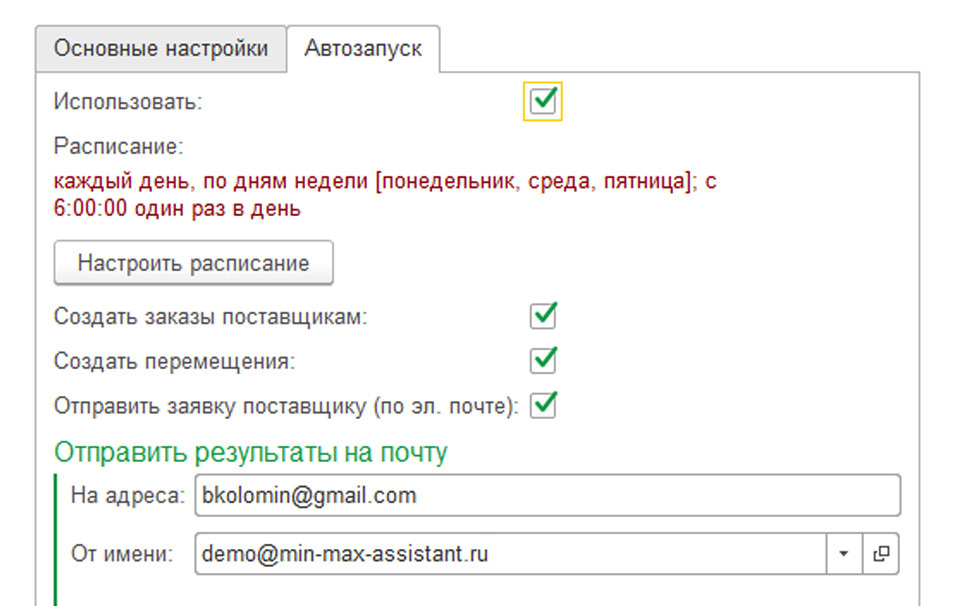The width and height of the screenshot is (956, 606).
Task: Re-enable autostart with Использовать toggle
Action: 543,100
